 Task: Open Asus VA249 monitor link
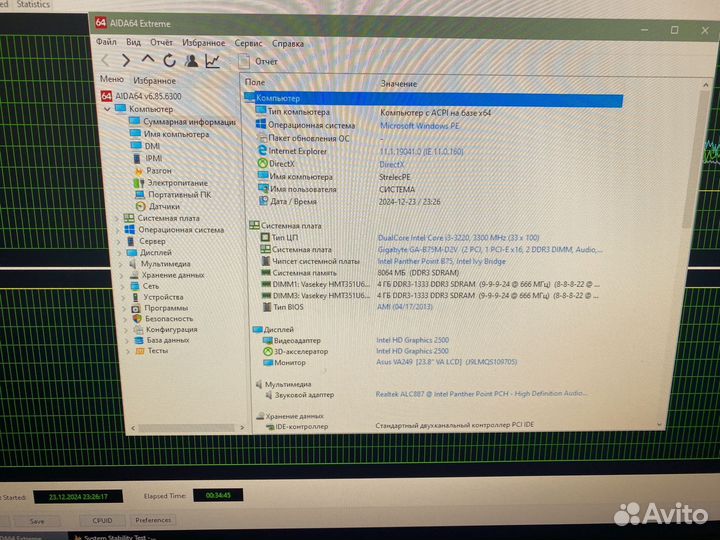pos(446,362)
